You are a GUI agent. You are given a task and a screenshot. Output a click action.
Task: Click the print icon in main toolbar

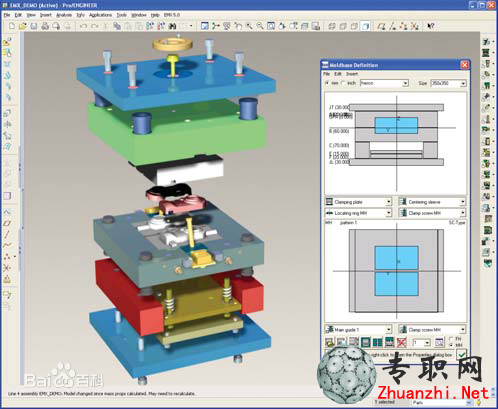45,26
